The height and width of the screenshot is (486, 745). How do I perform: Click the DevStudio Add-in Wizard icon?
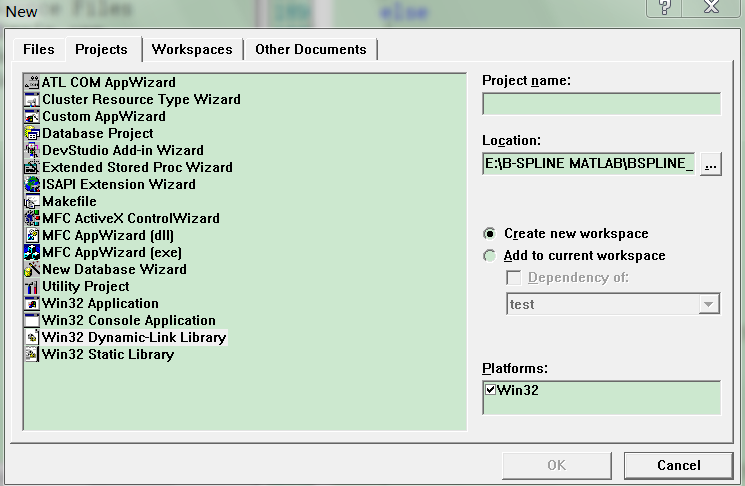[x=32, y=150]
